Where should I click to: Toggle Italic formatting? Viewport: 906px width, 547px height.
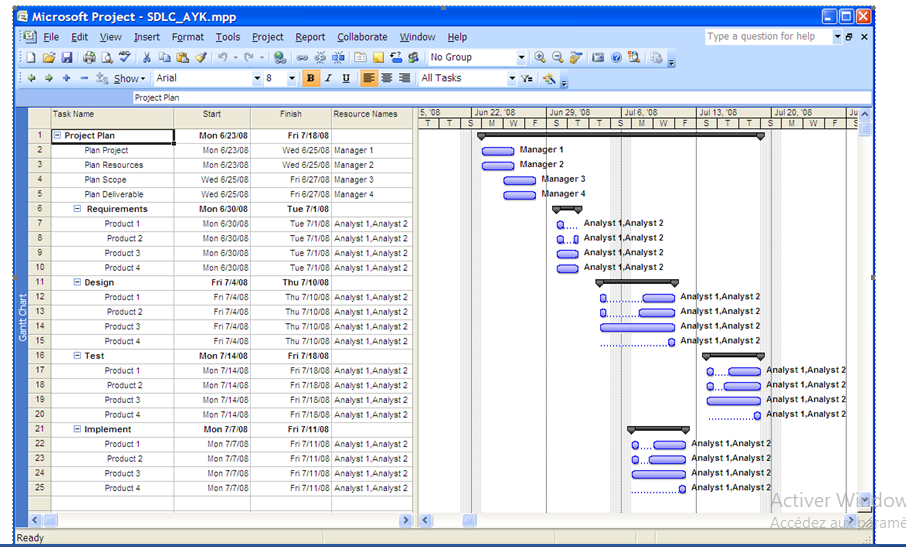(x=328, y=79)
